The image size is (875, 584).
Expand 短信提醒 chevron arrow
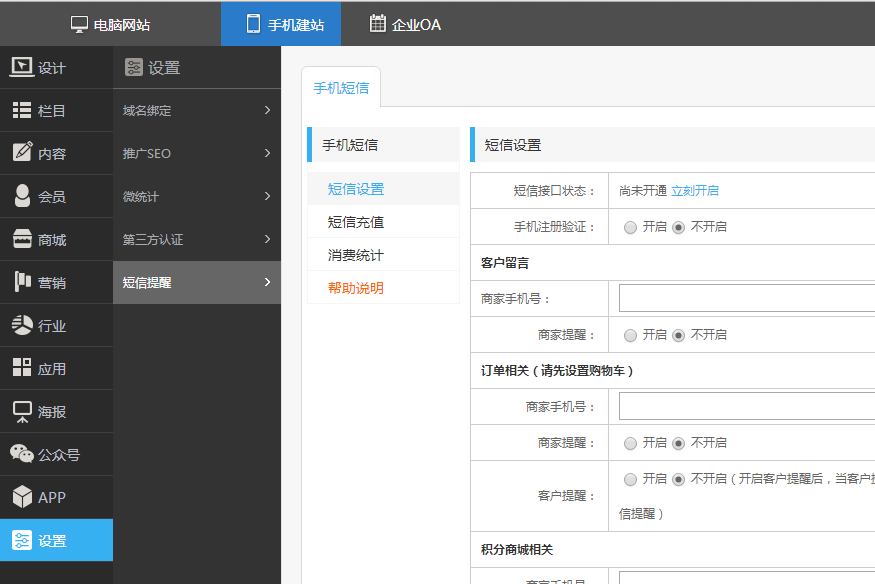click(267, 282)
